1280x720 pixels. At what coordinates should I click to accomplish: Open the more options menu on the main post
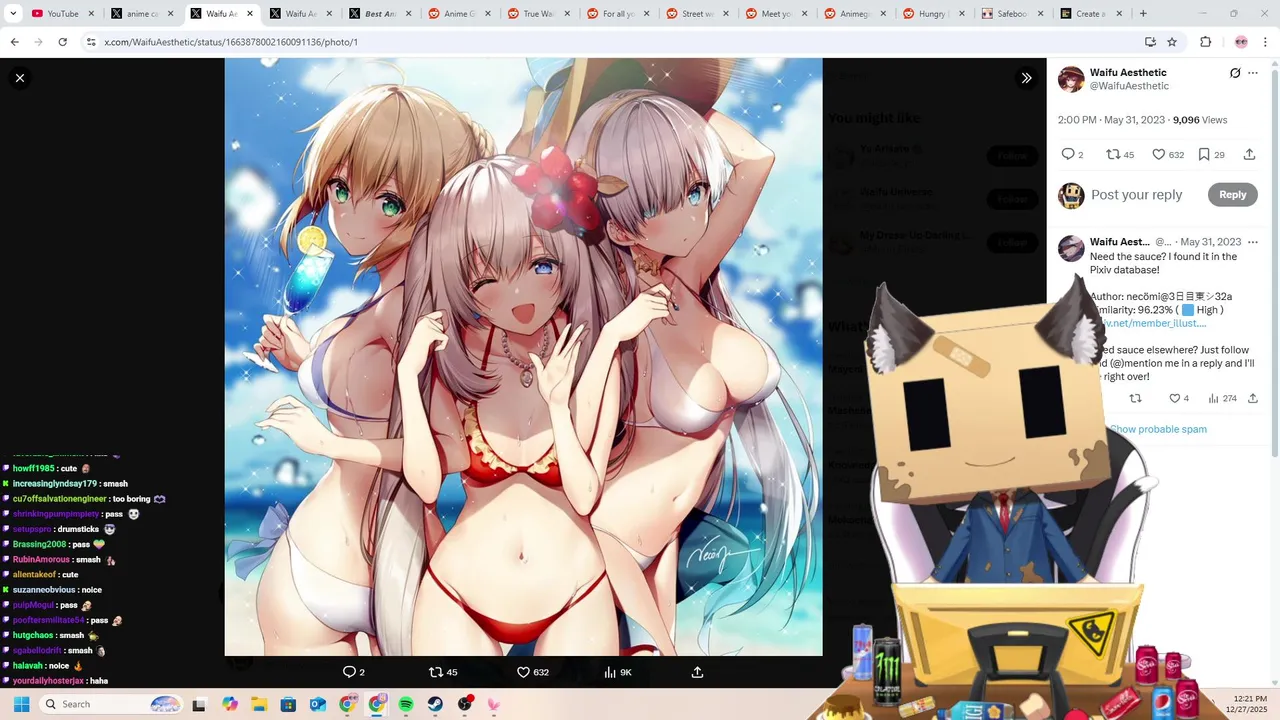point(1253,73)
